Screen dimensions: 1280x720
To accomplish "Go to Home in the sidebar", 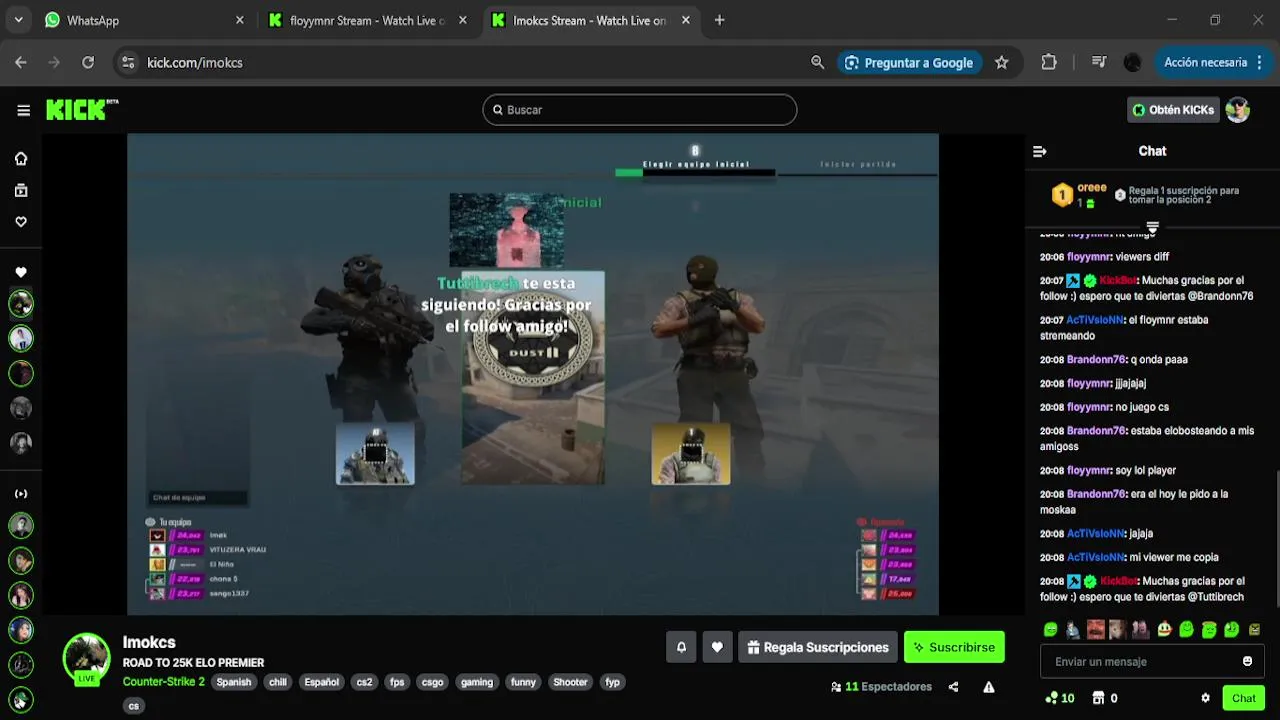I will click(21, 158).
